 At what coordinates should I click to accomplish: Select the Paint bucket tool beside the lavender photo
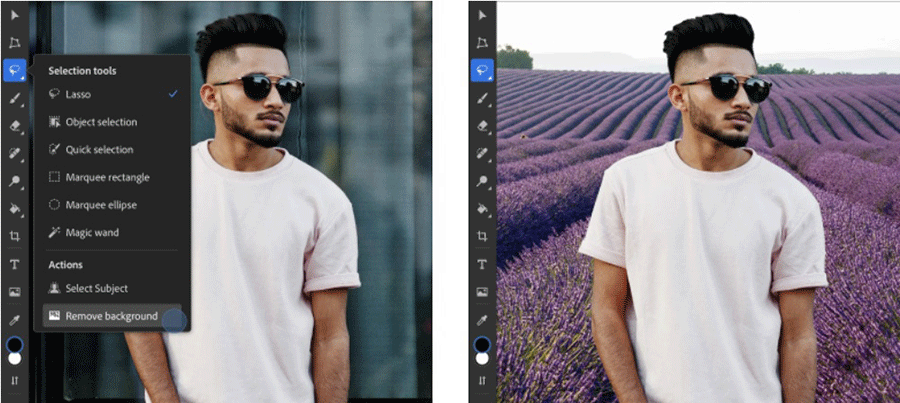(482, 209)
